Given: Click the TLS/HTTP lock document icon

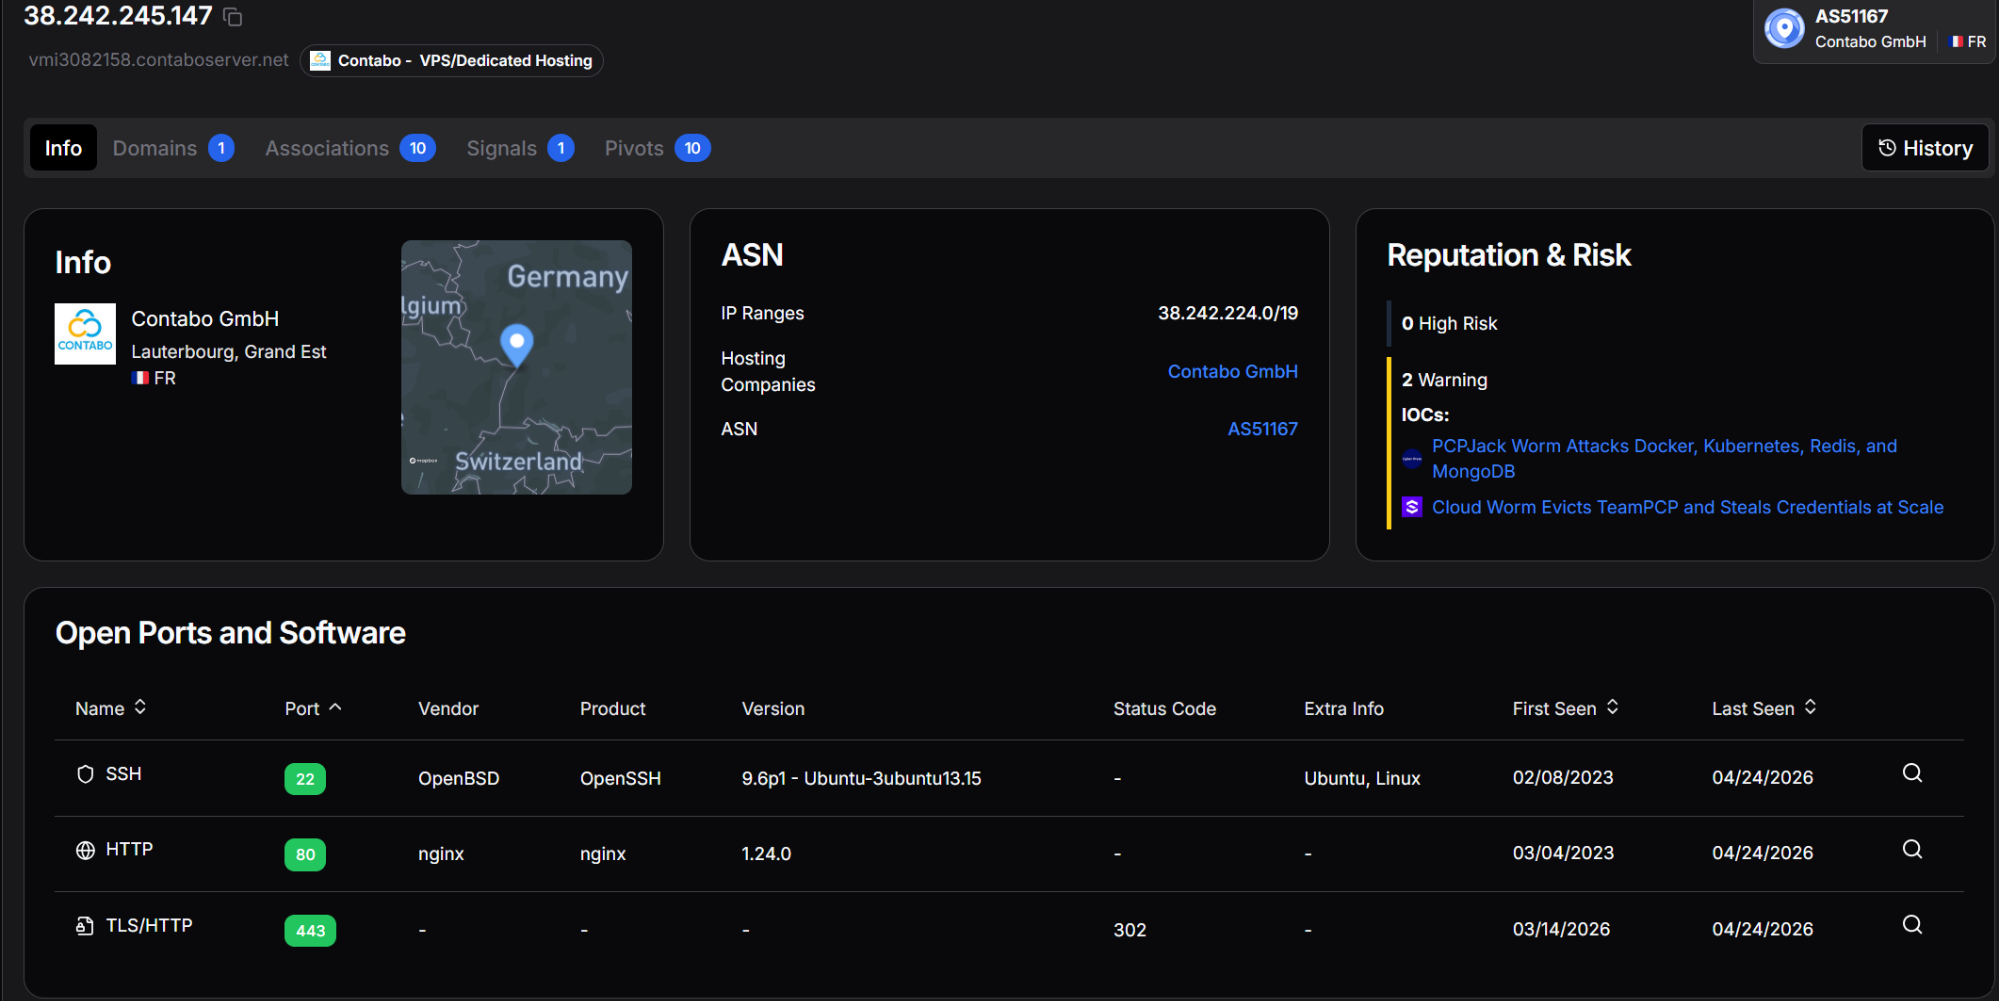Looking at the screenshot, I should click(85, 926).
